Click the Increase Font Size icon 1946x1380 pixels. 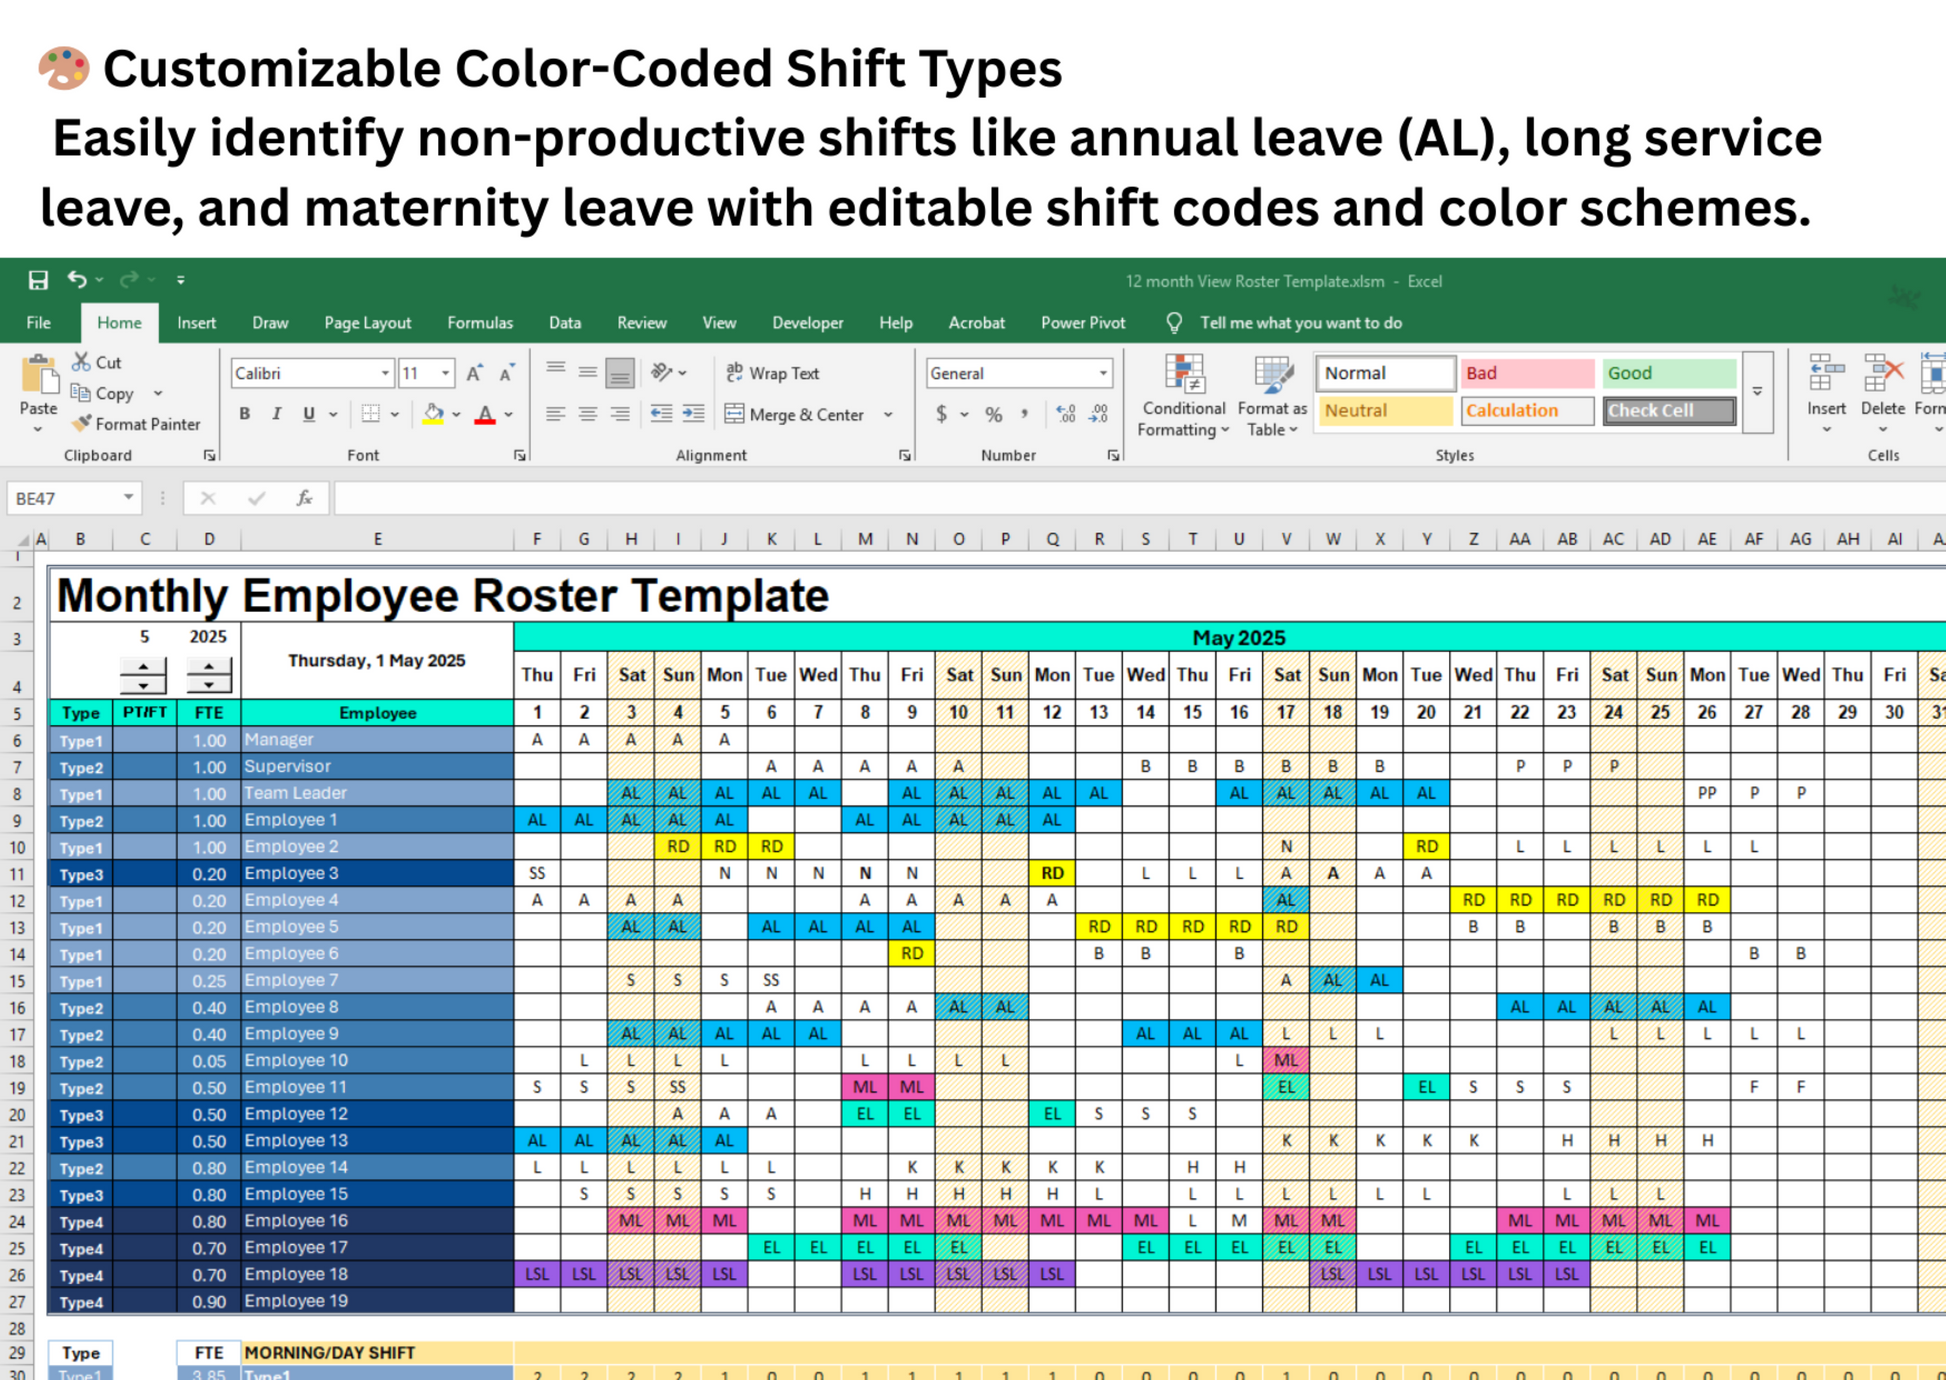pos(475,373)
